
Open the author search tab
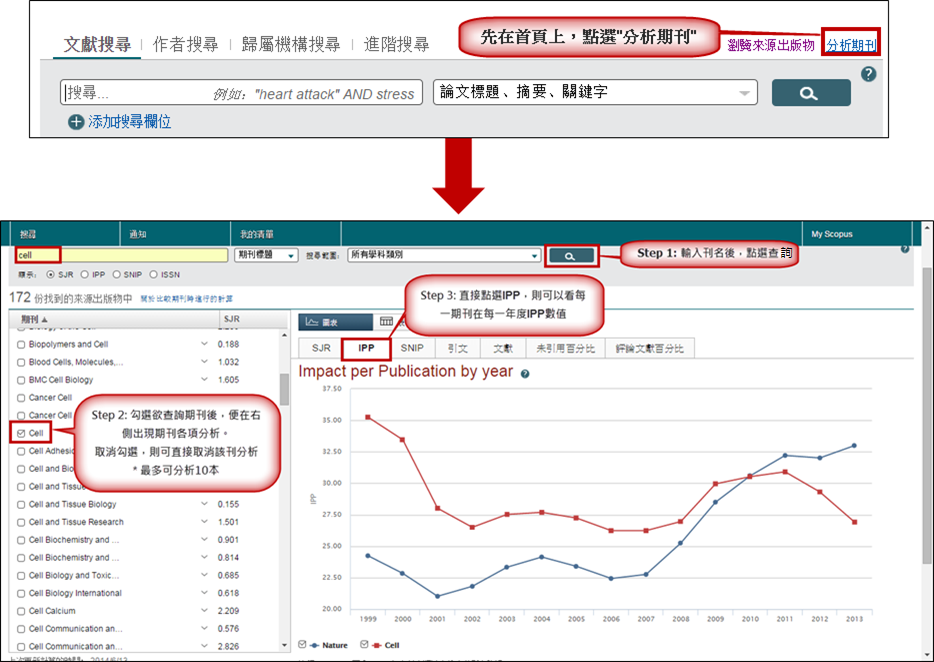pos(185,44)
